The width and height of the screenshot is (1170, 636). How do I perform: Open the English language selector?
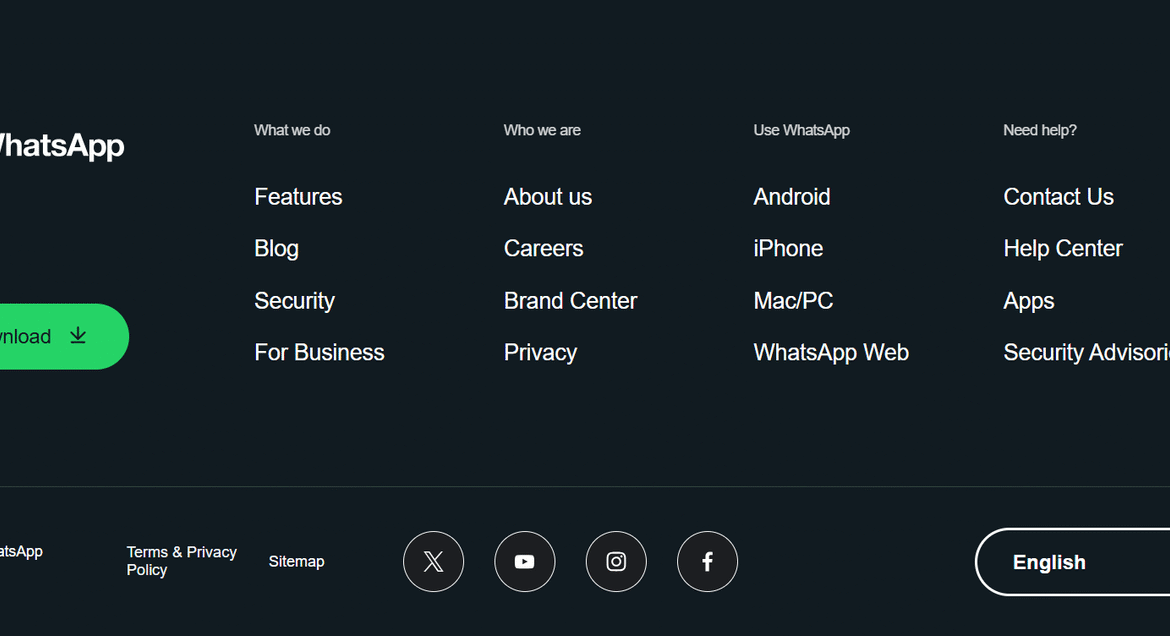1070,562
